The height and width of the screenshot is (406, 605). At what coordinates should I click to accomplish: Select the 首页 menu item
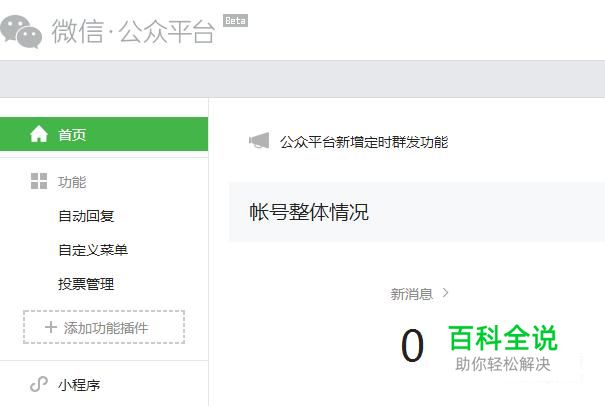coord(104,134)
